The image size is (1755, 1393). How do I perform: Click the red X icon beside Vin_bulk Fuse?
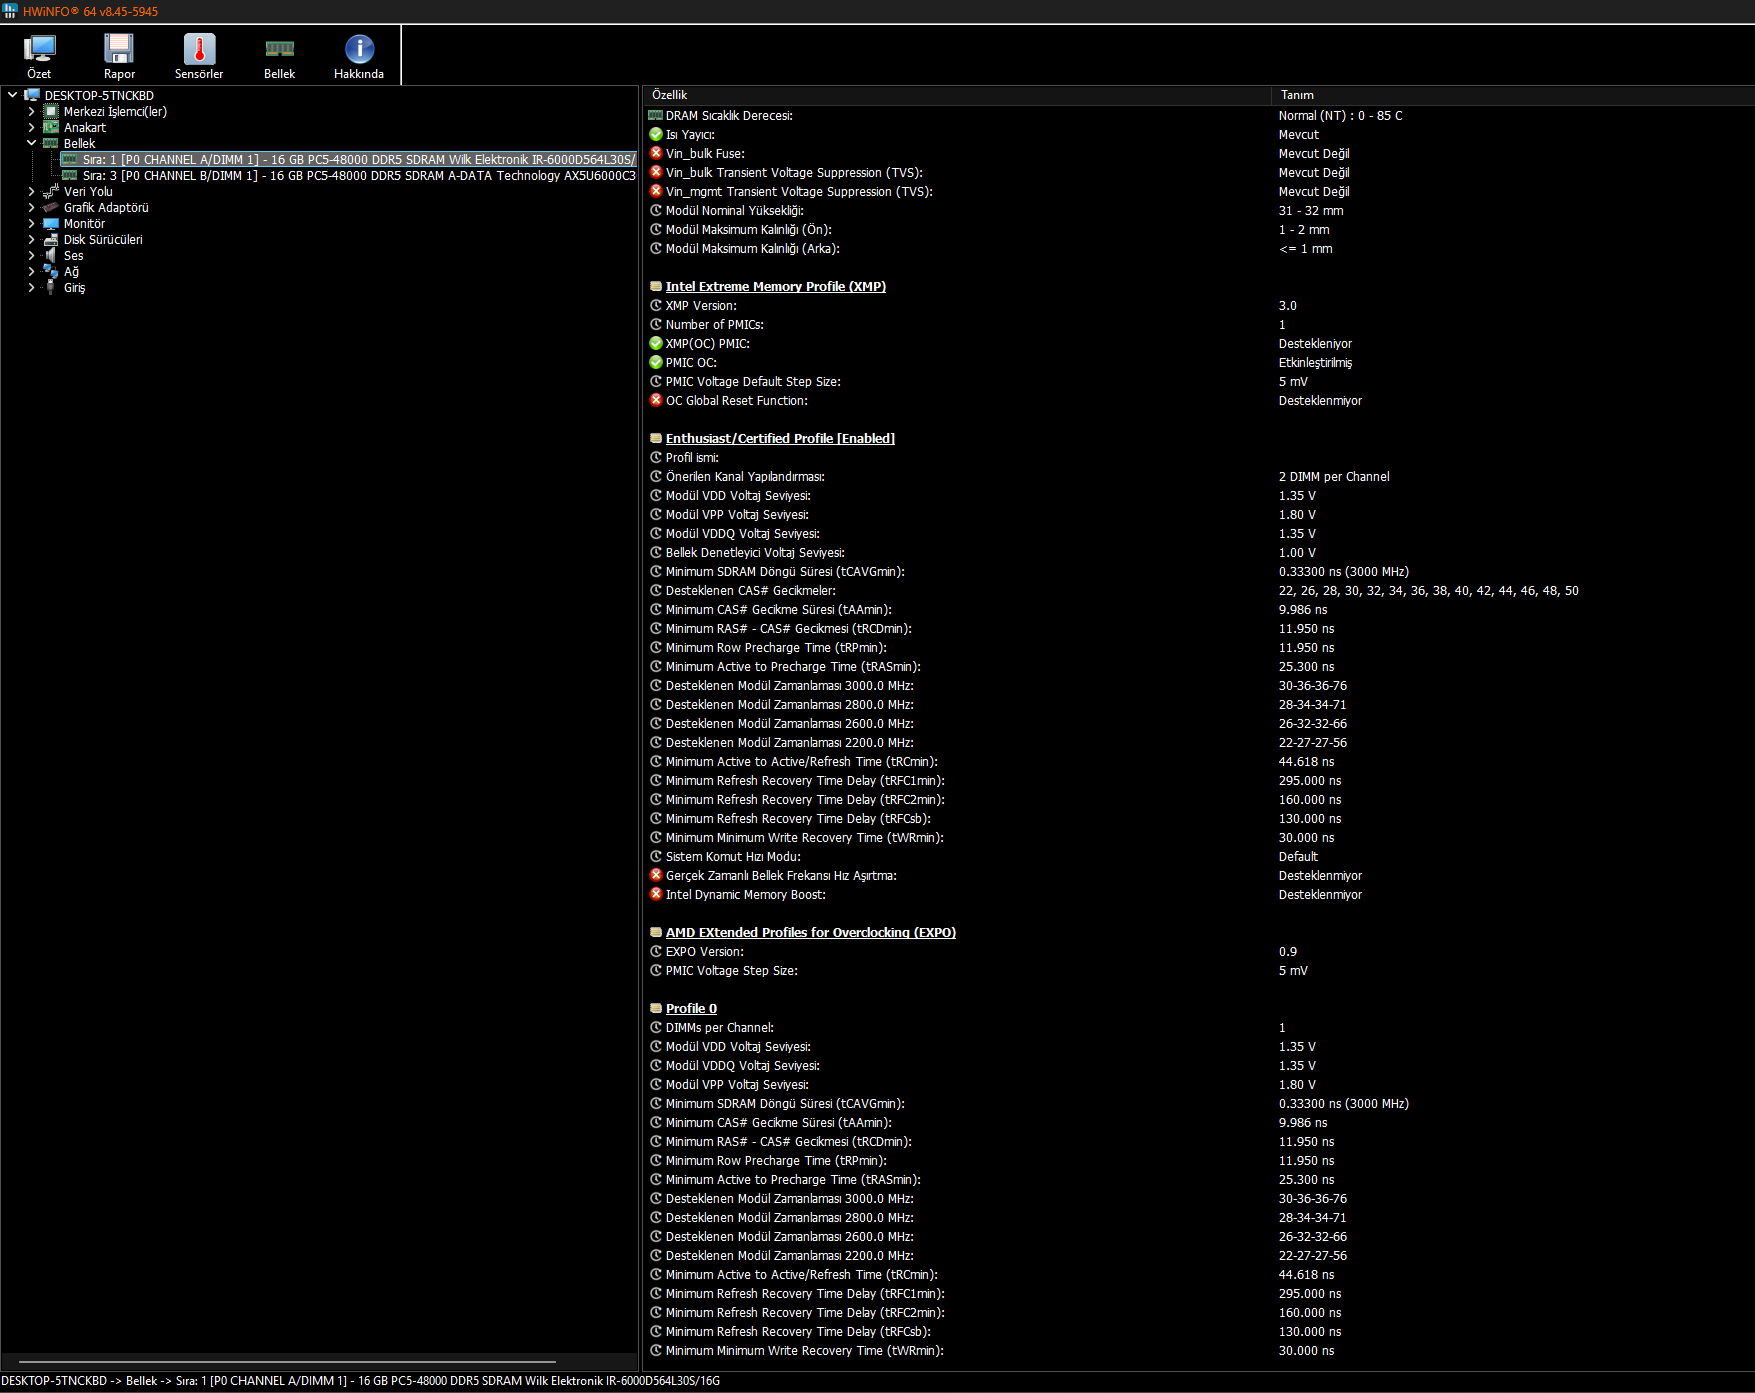(x=656, y=153)
